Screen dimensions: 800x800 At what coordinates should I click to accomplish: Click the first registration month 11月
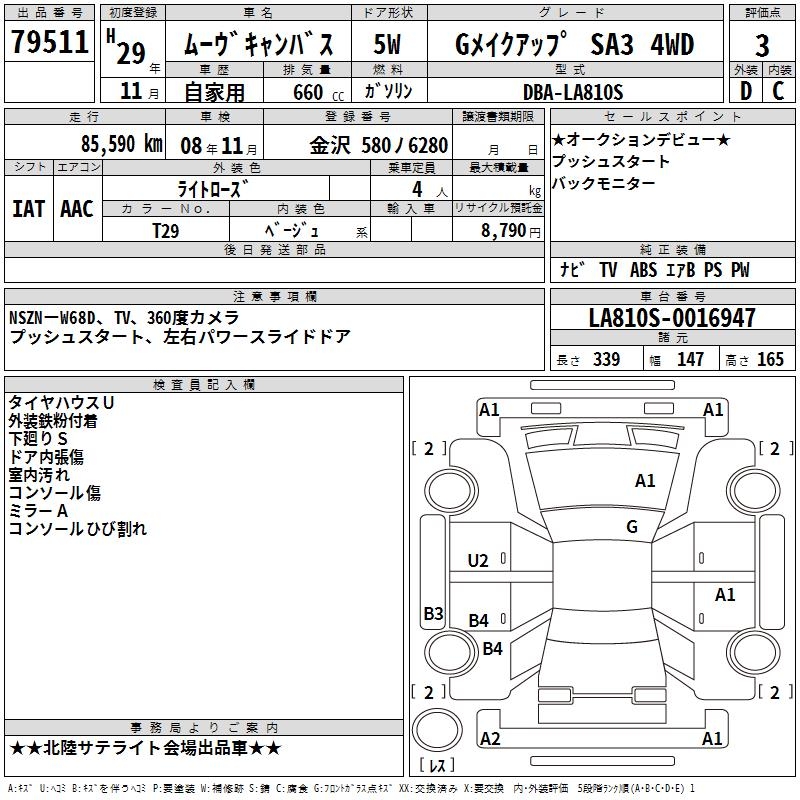tap(139, 91)
